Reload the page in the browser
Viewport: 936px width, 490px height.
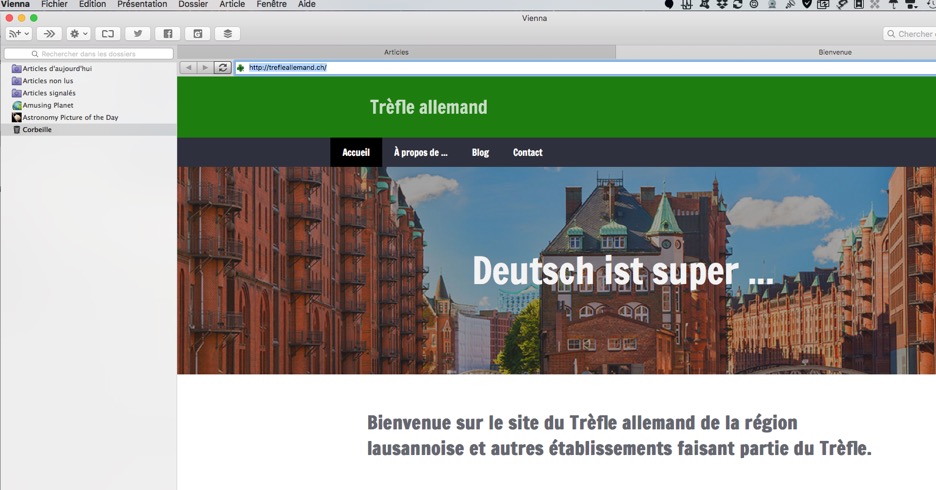tap(222, 68)
